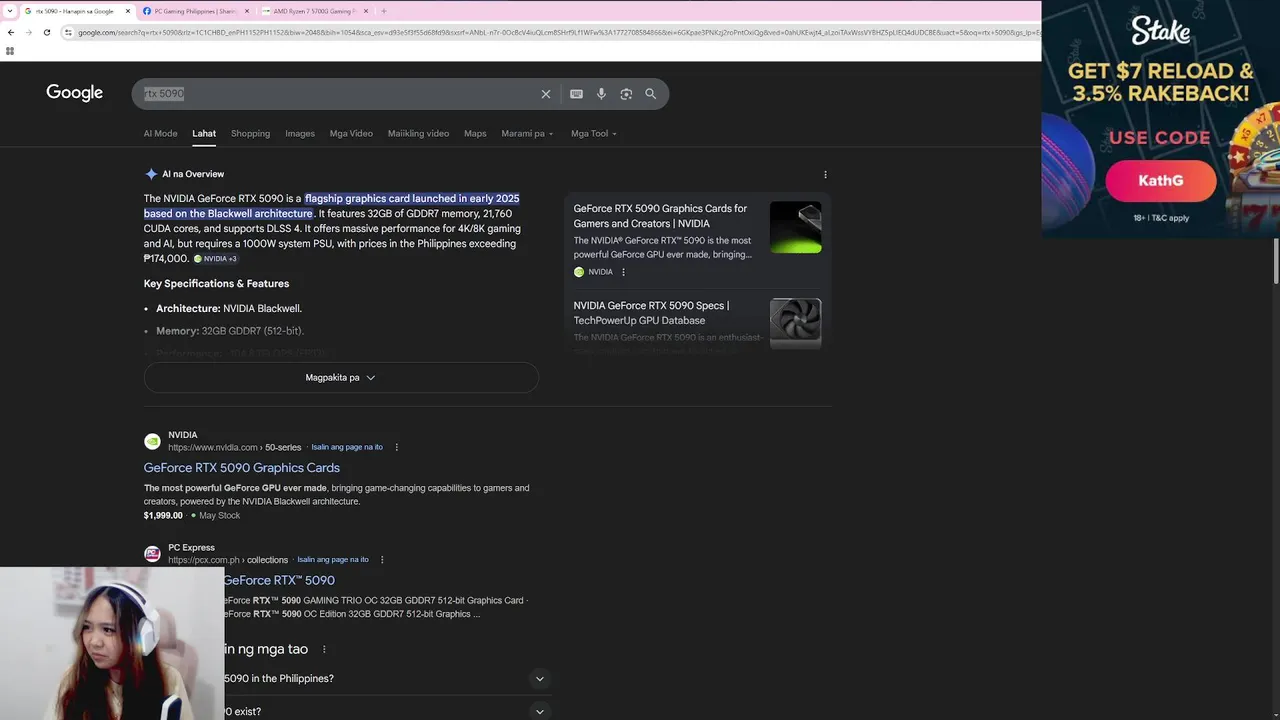
Task: View site information icon in address bar
Action: (x=68, y=32)
